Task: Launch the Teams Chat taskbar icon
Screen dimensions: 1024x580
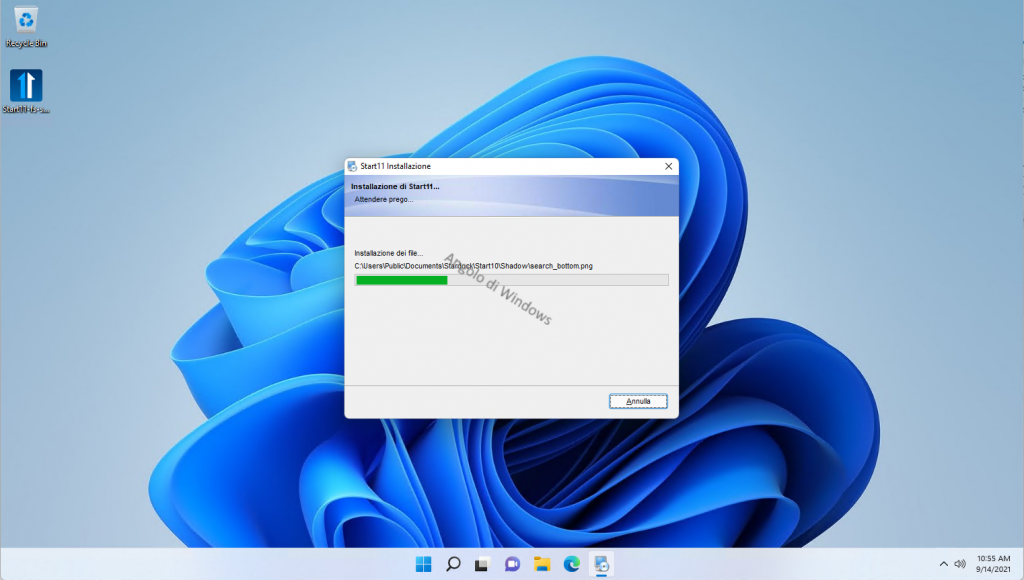Action: pyautogui.click(x=512, y=564)
